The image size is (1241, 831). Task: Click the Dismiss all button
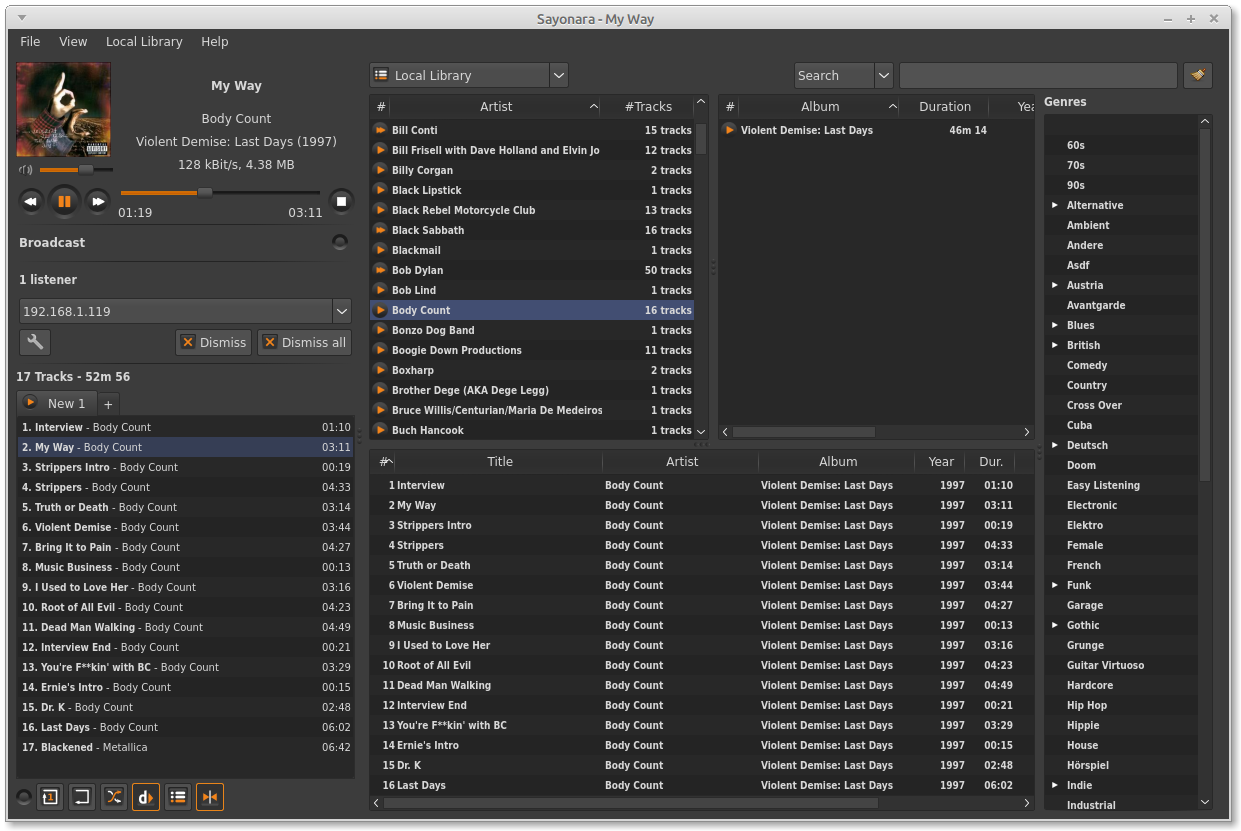[x=304, y=342]
